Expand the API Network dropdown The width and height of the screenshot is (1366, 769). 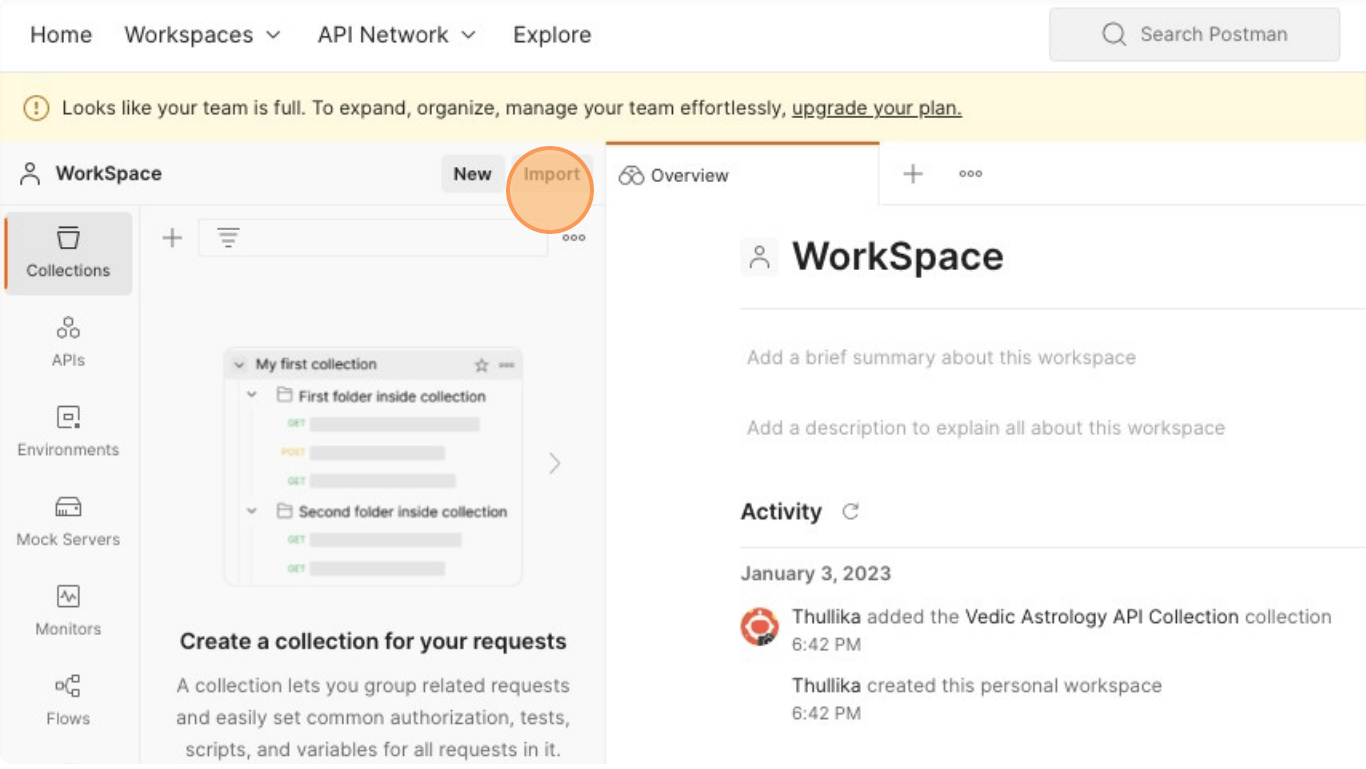click(396, 35)
